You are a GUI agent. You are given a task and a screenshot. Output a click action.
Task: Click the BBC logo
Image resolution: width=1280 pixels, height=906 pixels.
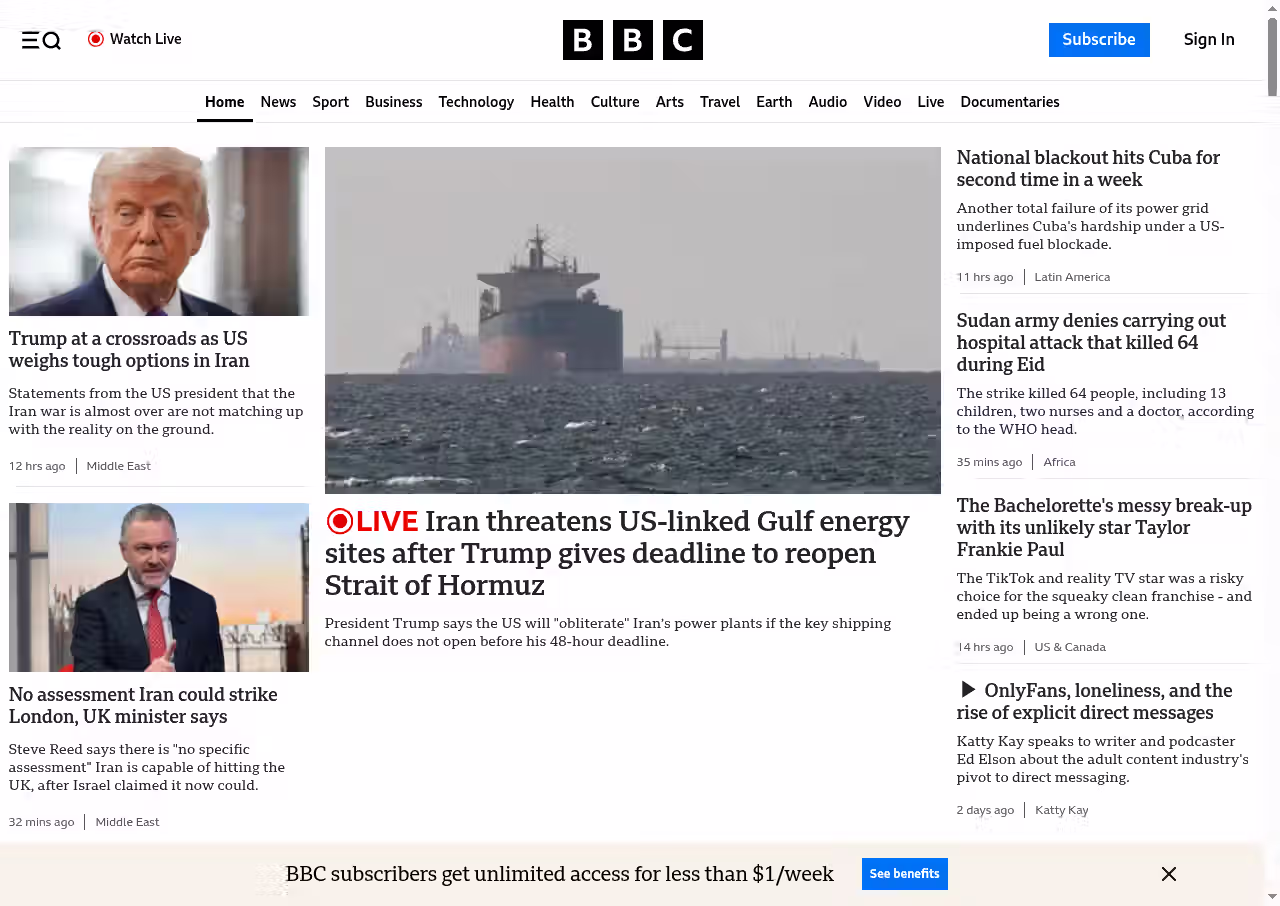[632, 40]
